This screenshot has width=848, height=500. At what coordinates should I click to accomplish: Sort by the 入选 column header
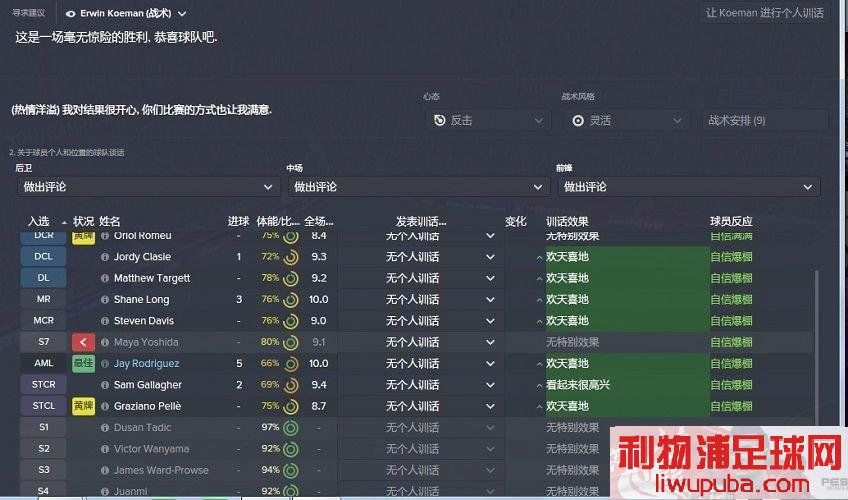pos(39,222)
